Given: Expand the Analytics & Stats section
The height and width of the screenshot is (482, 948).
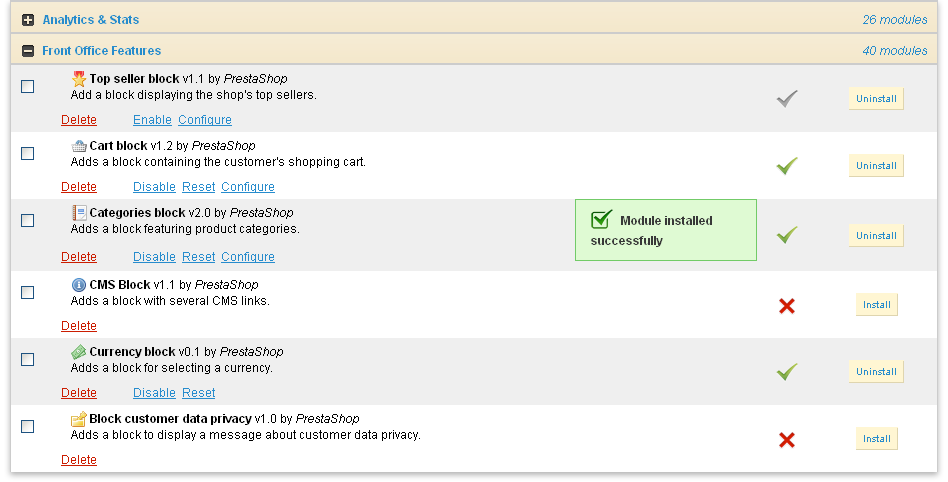Looking at the screenshot, I should [28, 20].
